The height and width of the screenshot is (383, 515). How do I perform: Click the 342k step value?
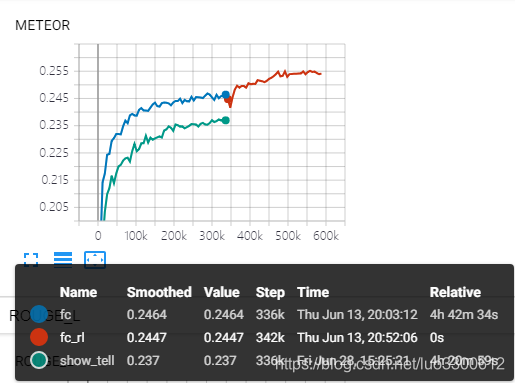pos(270,338)
